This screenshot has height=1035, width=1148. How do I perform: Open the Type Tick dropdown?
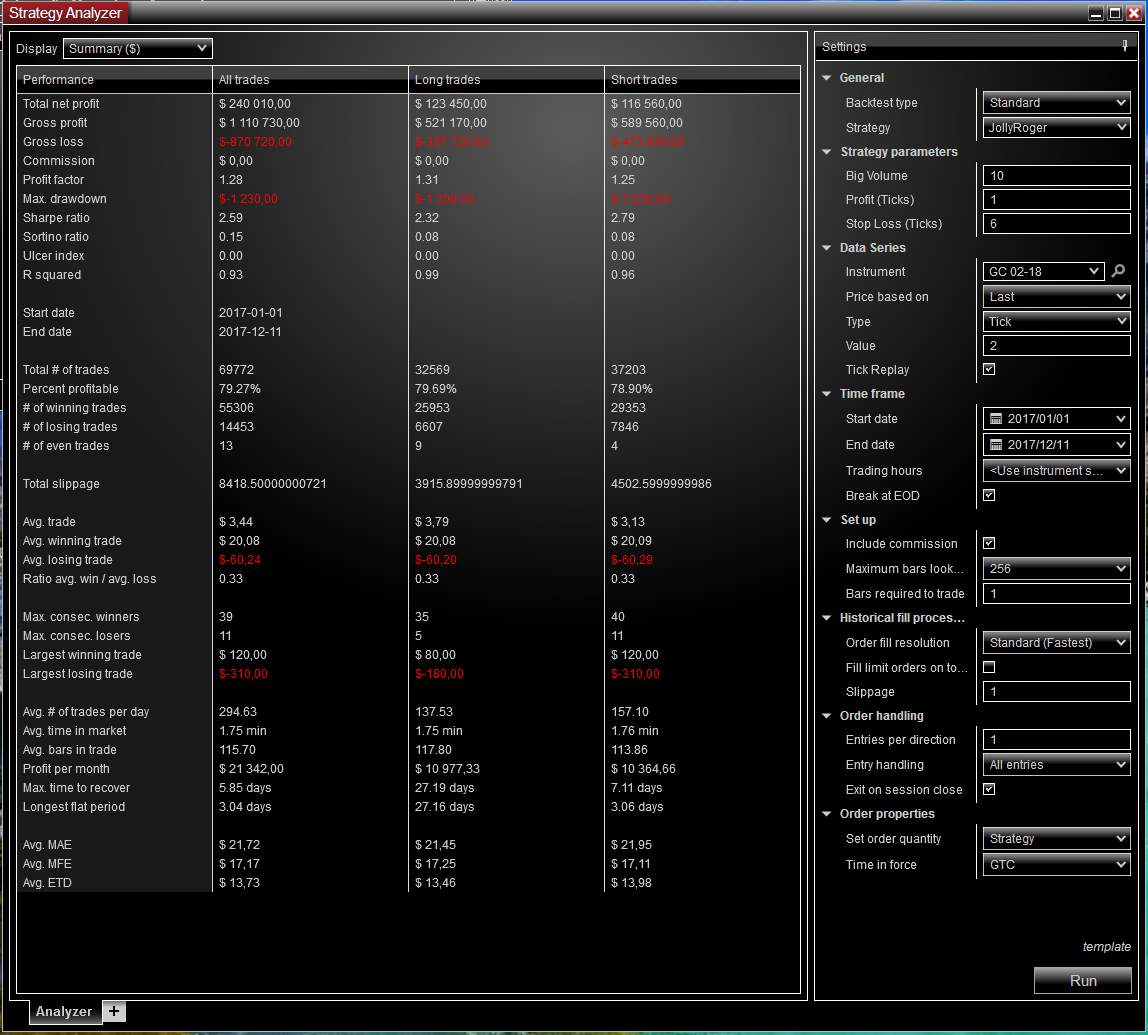1056,321
